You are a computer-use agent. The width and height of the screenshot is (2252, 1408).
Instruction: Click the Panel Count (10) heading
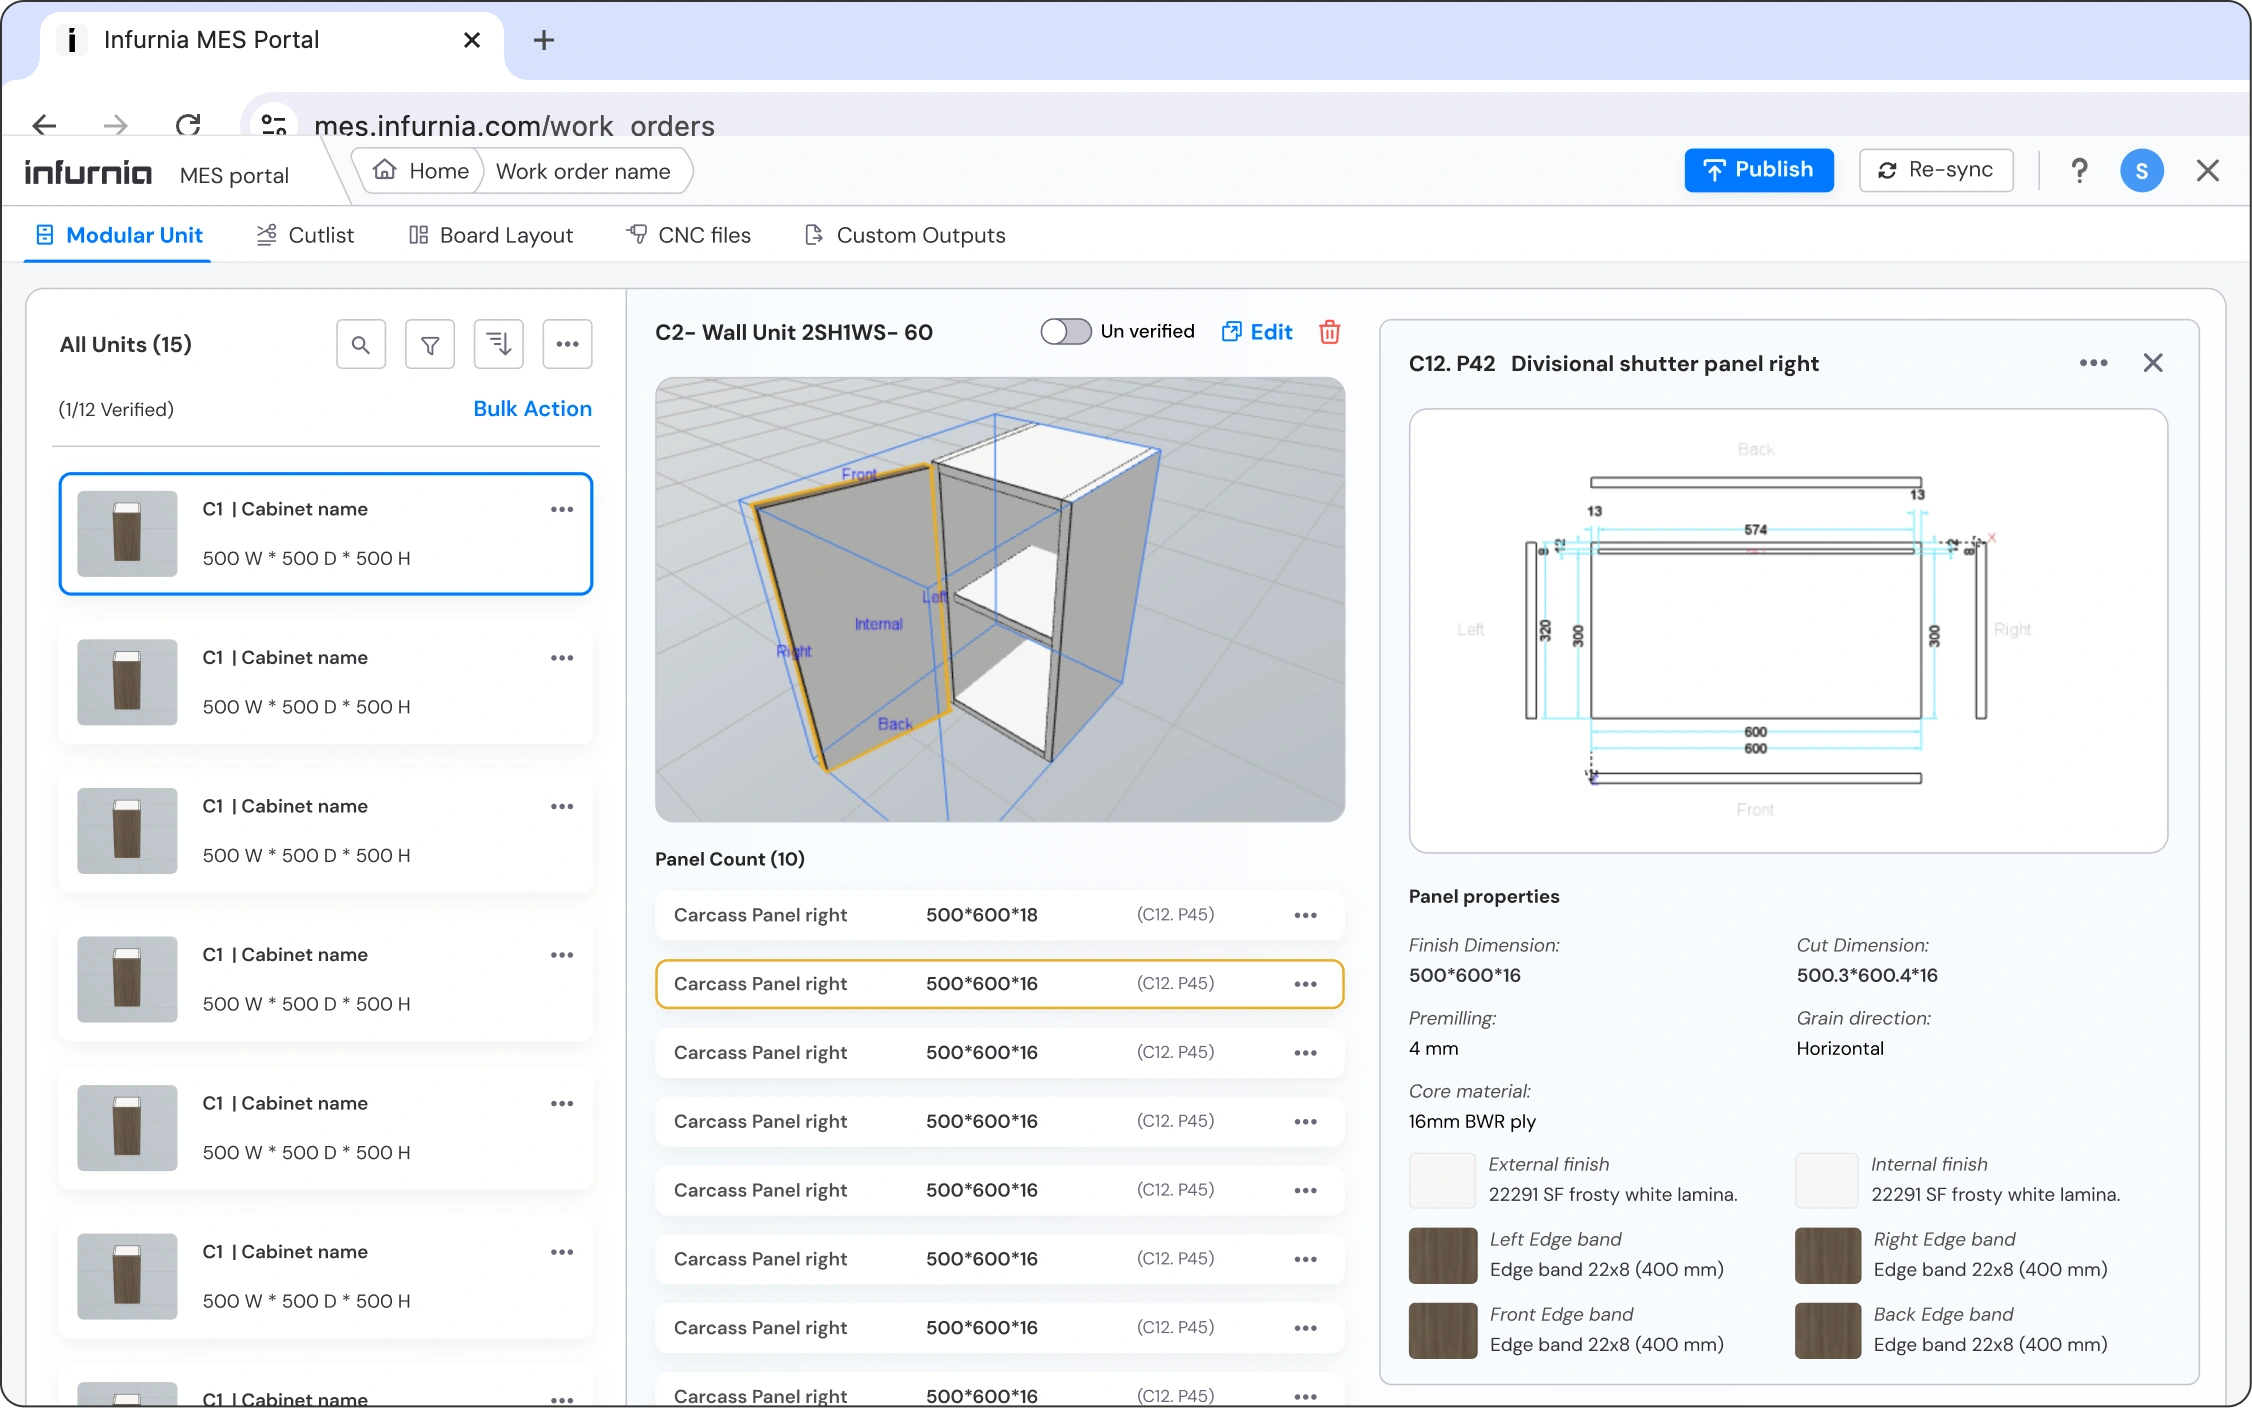pyautogui.click(x=730, y=859)
